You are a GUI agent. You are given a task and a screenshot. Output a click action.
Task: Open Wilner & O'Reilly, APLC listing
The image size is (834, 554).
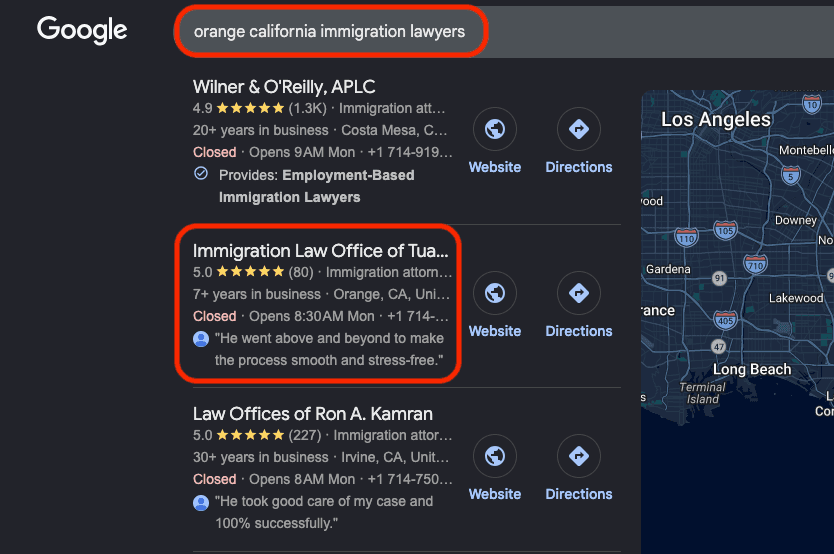point(284,87)
